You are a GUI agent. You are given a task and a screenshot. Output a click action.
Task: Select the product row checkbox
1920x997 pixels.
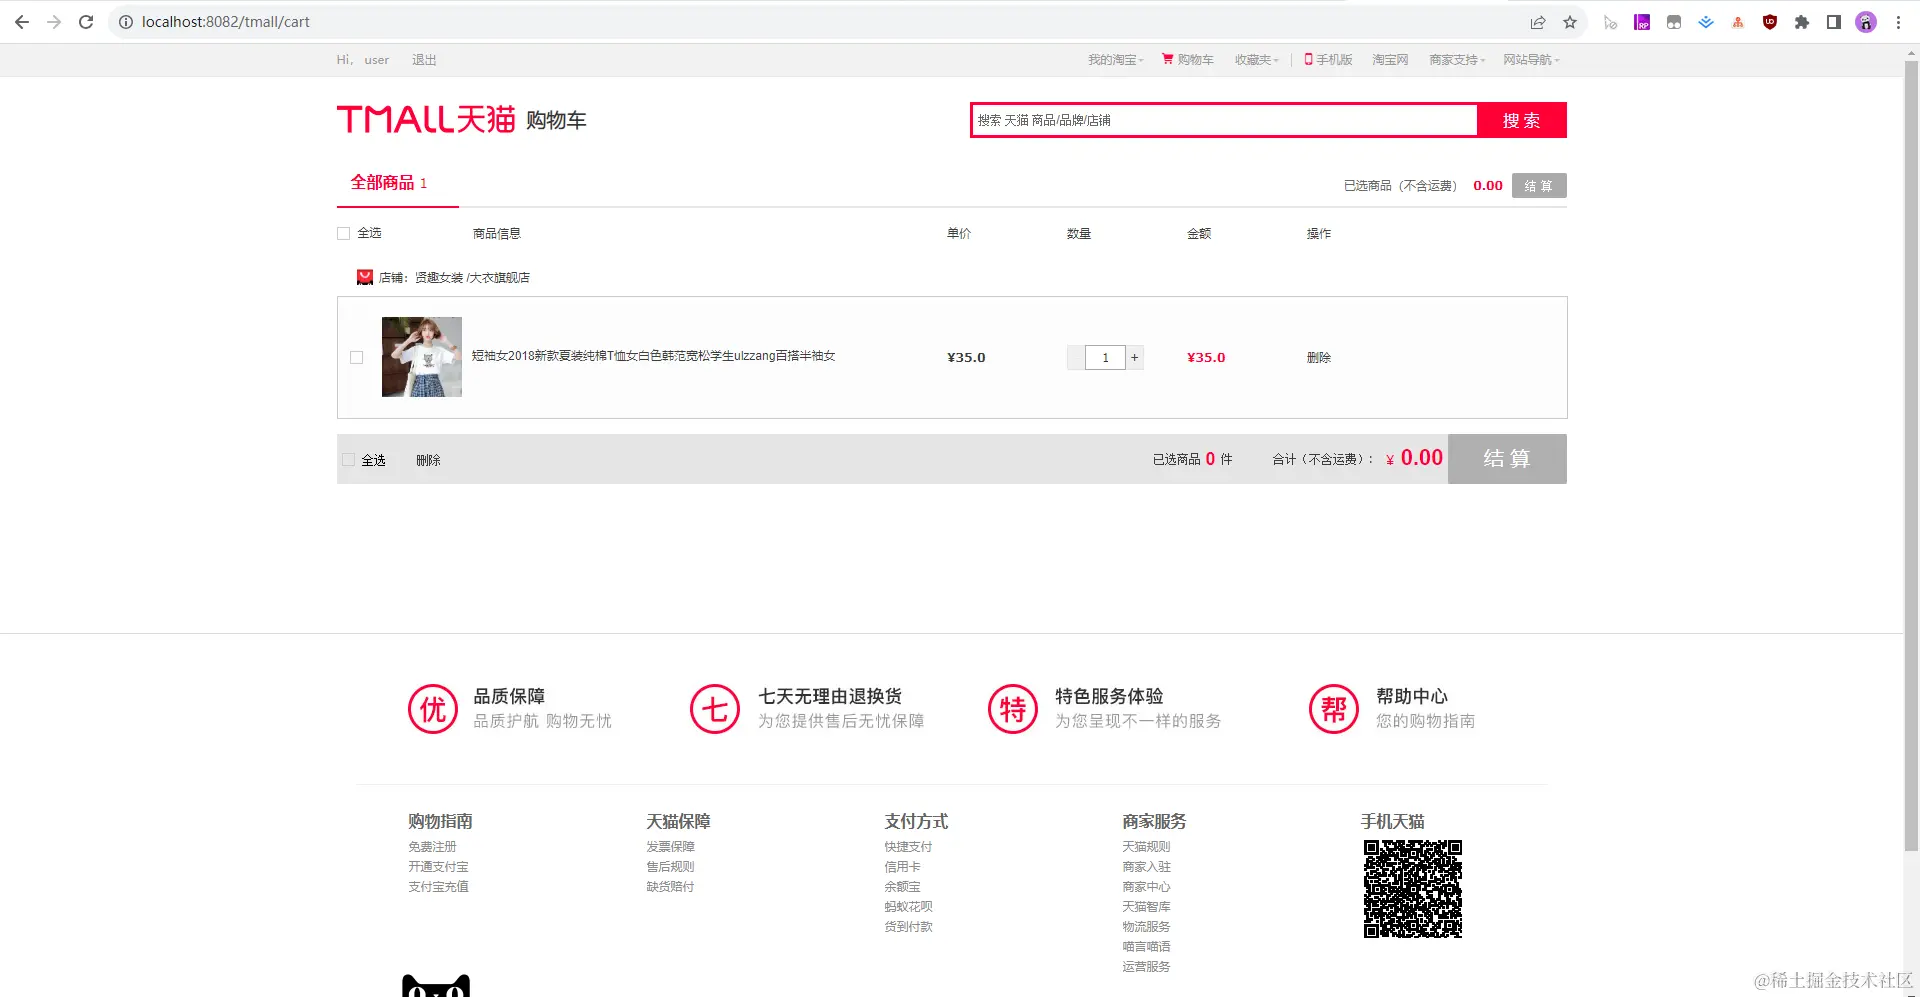pos(357,357)
